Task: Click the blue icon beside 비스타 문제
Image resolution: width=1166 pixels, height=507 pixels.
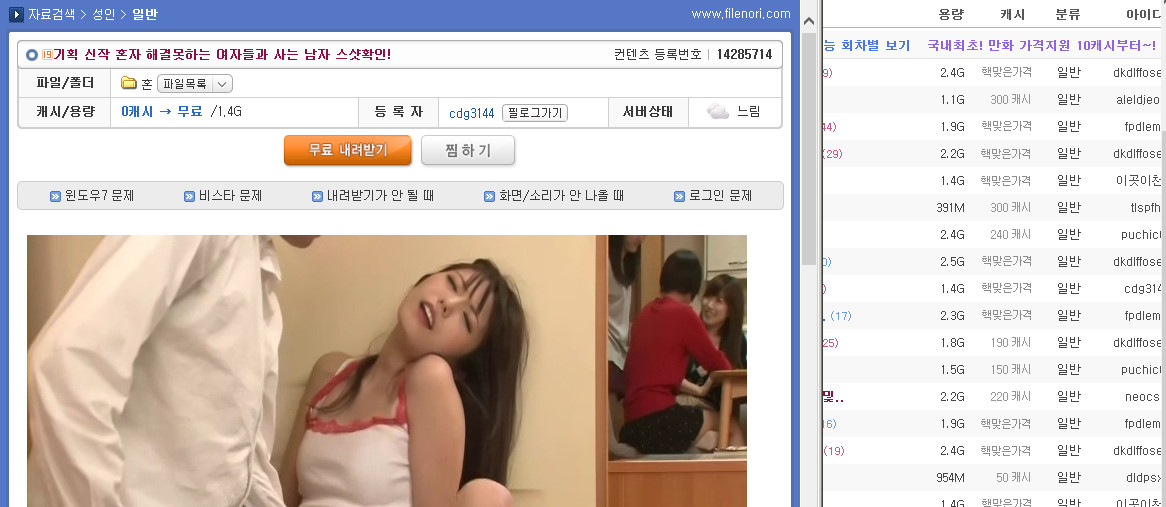Action: coord(190,196)
